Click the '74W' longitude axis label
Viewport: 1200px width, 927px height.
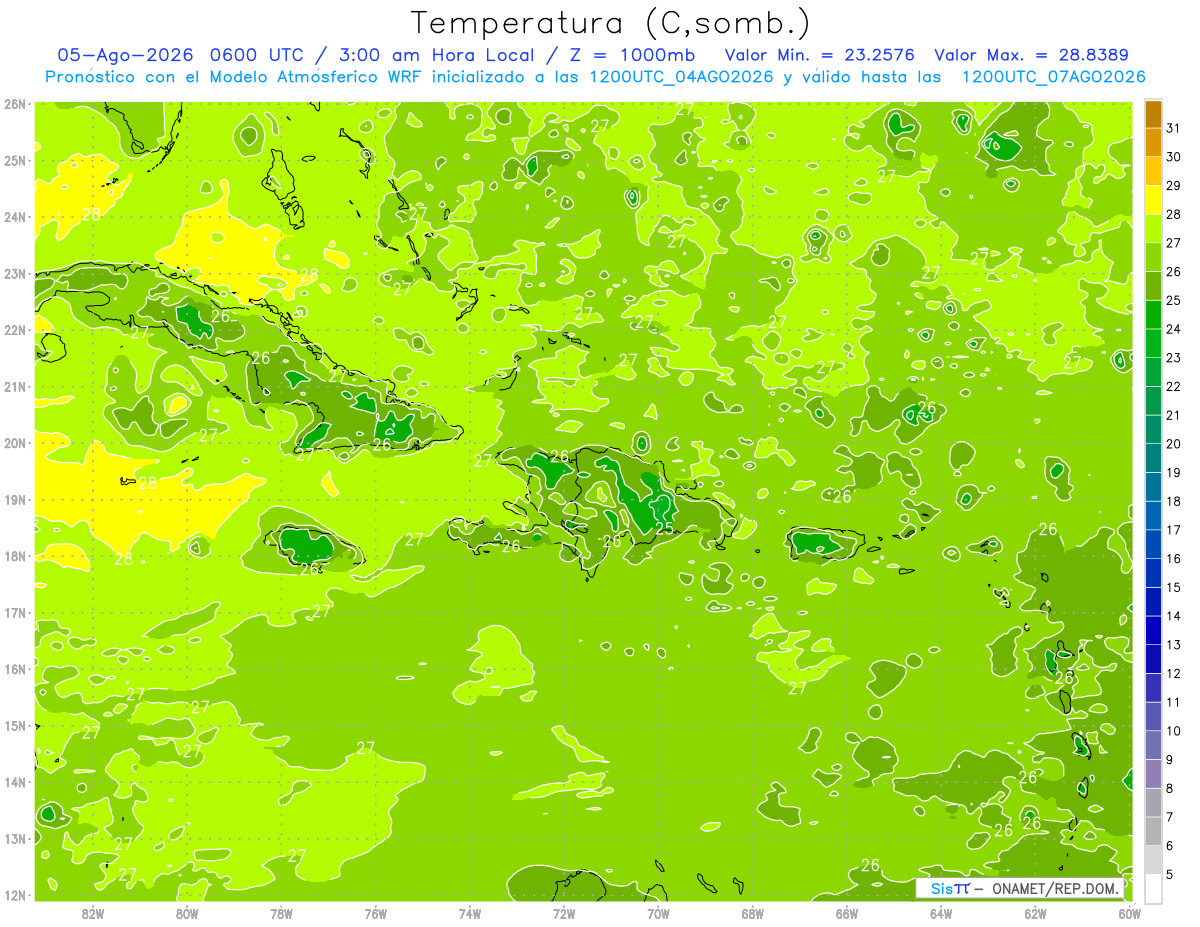(x=470, y=913)
